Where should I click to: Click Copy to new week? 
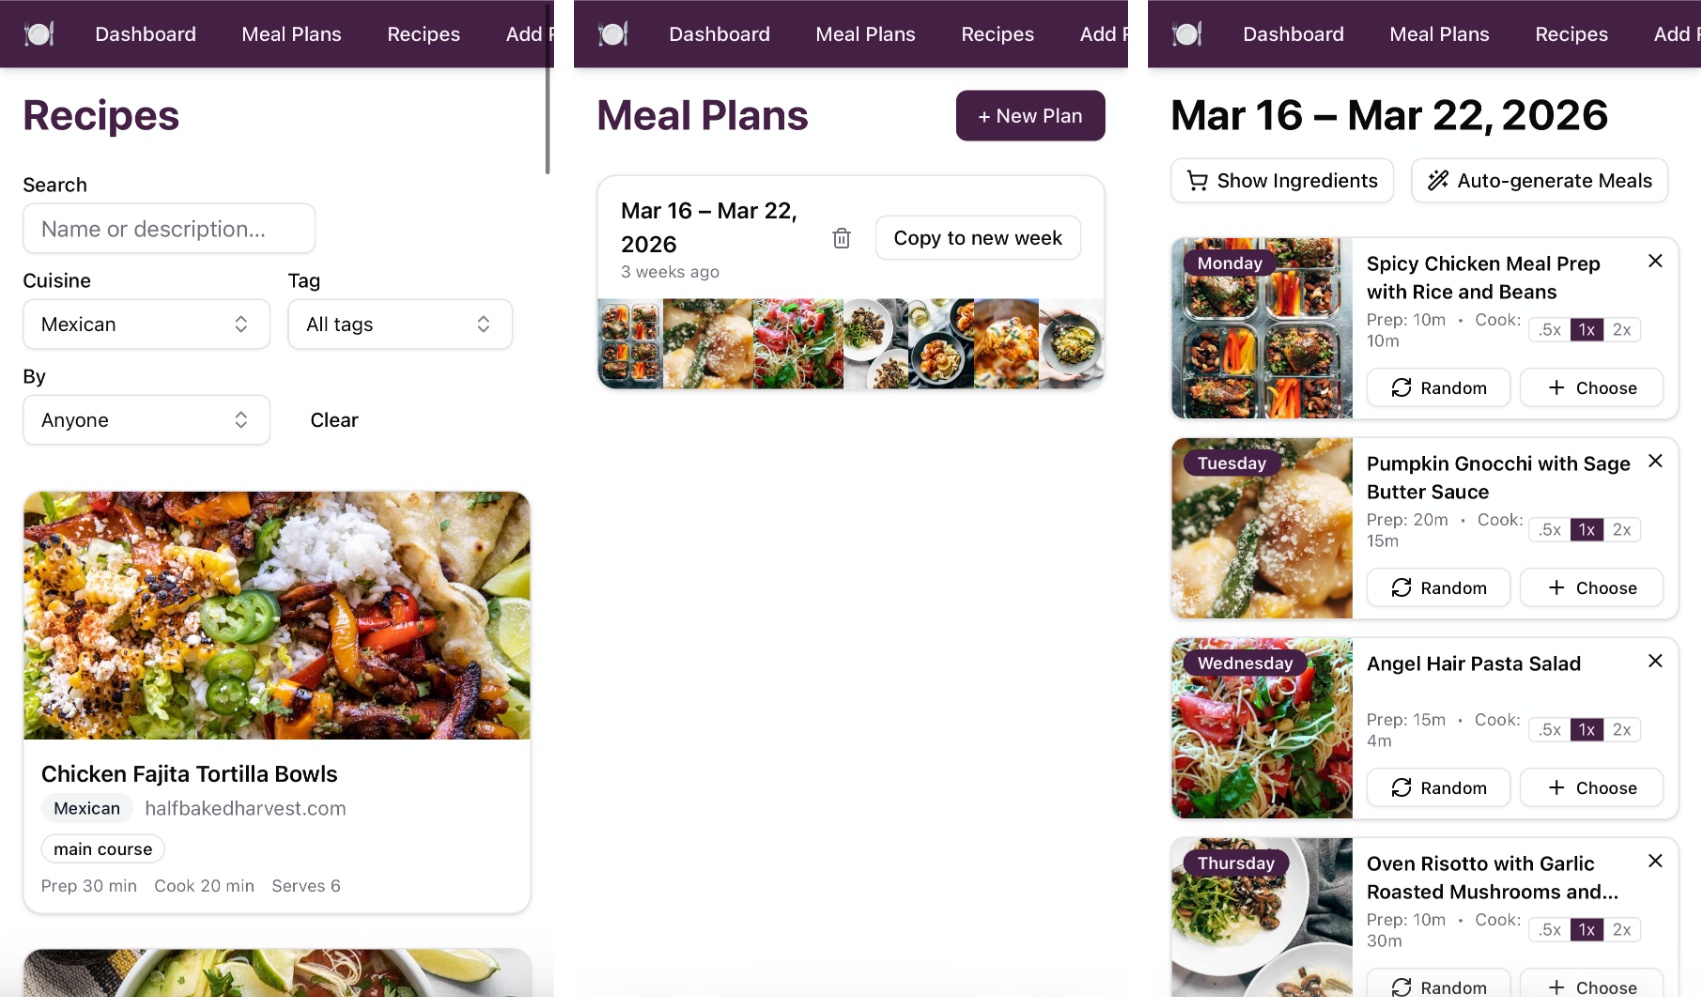[977, 238]
